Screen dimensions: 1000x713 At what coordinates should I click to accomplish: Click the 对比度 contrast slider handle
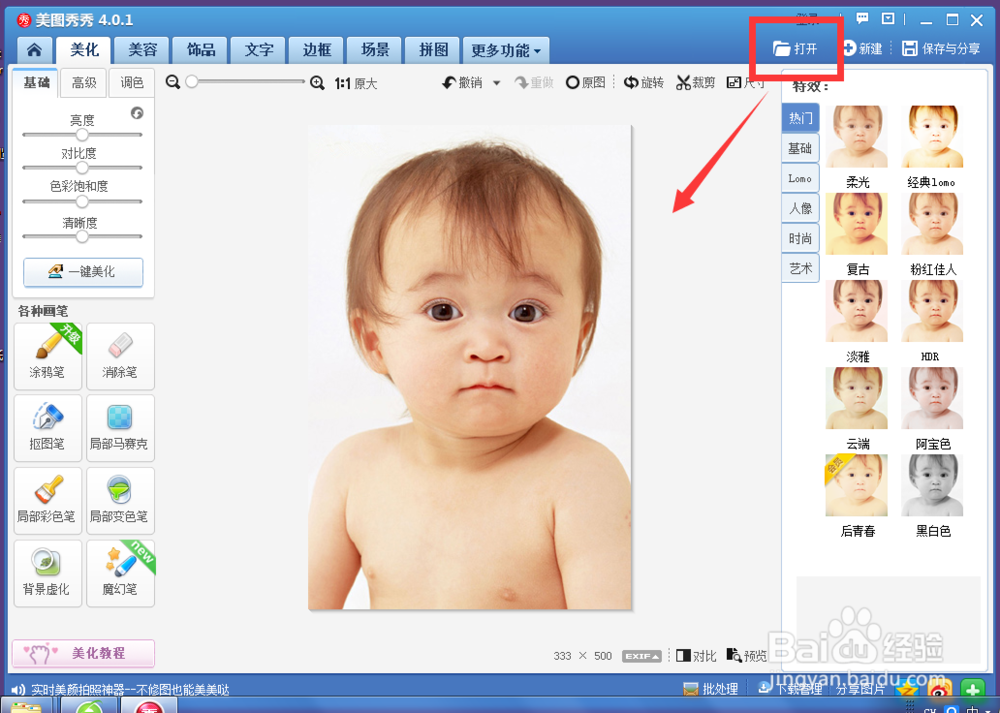pos(82,168)
